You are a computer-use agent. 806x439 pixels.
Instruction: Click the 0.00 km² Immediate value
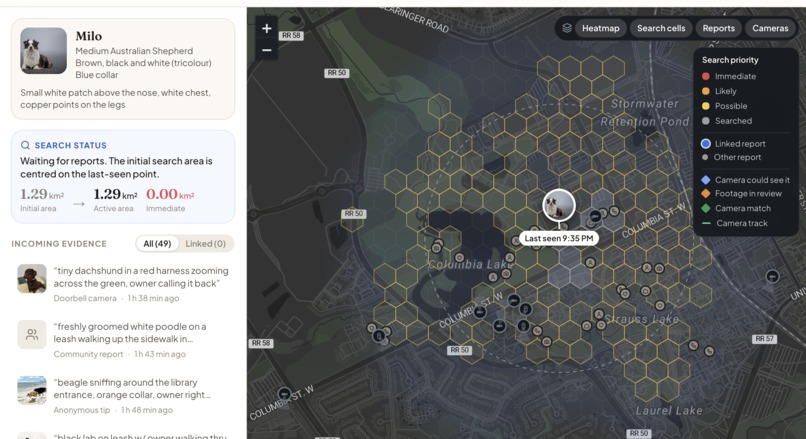170,194
